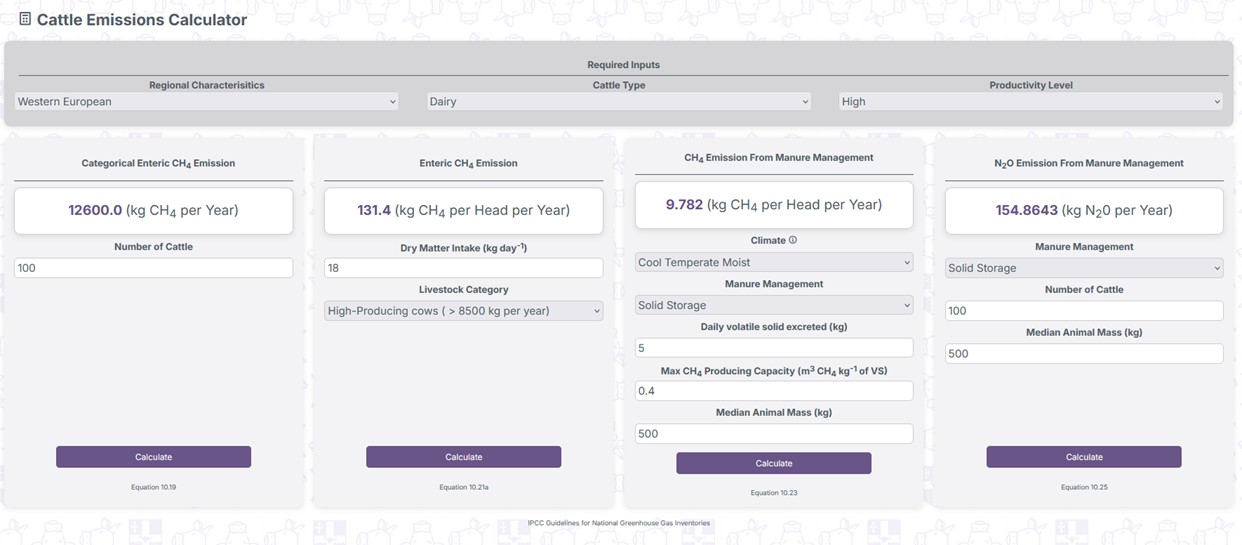
Task: Click Median Animal Mass field in N2O panel
Action: [1084, 354]
